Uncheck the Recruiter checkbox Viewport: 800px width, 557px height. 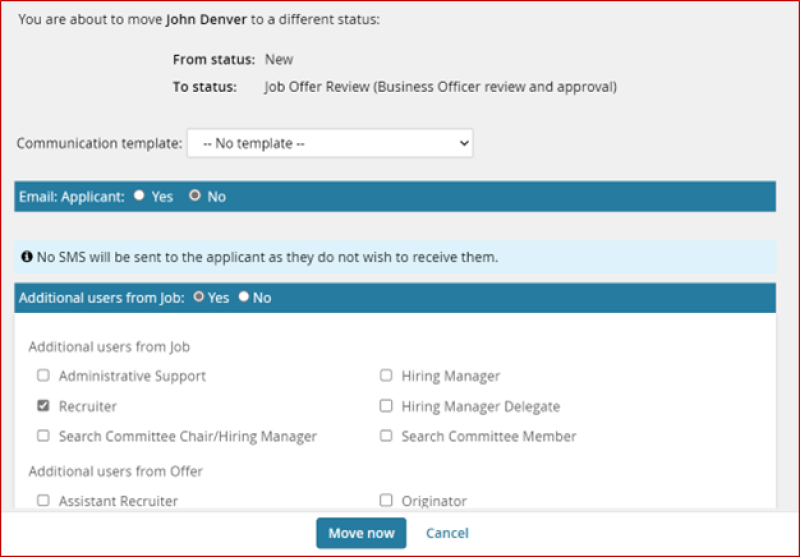43,406
